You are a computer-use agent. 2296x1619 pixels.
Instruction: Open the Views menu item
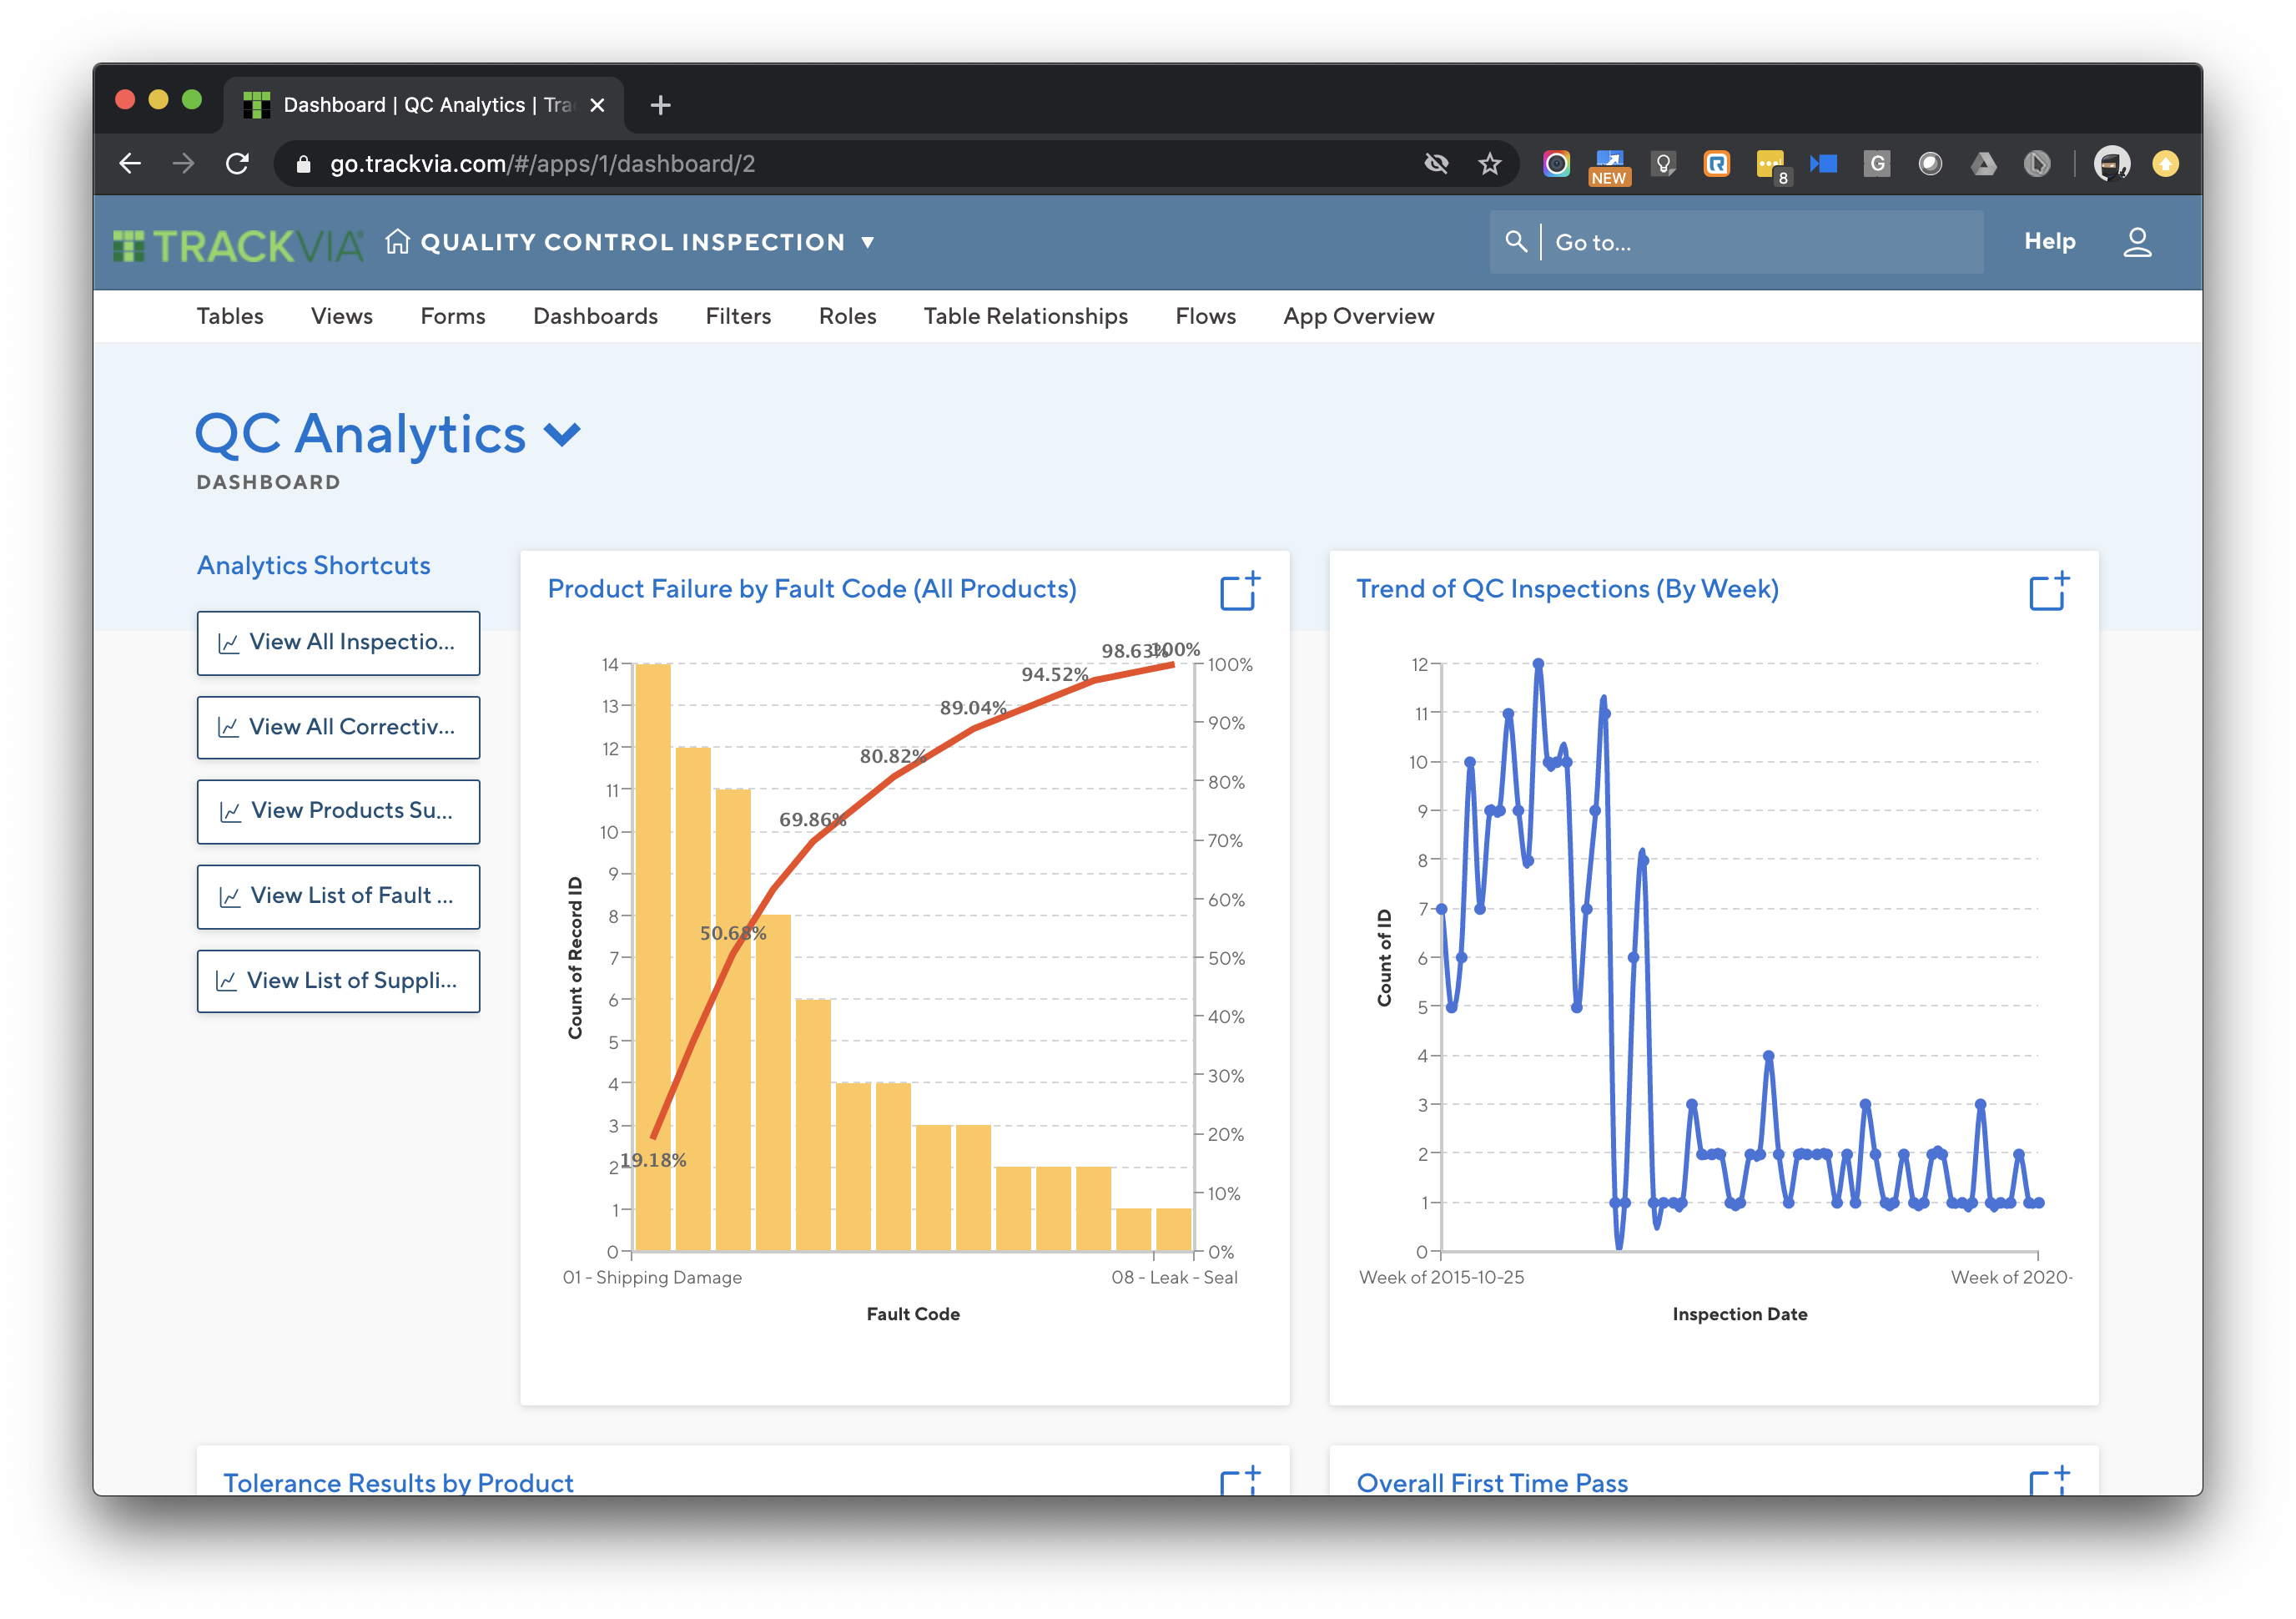click(x=341, y=316)
